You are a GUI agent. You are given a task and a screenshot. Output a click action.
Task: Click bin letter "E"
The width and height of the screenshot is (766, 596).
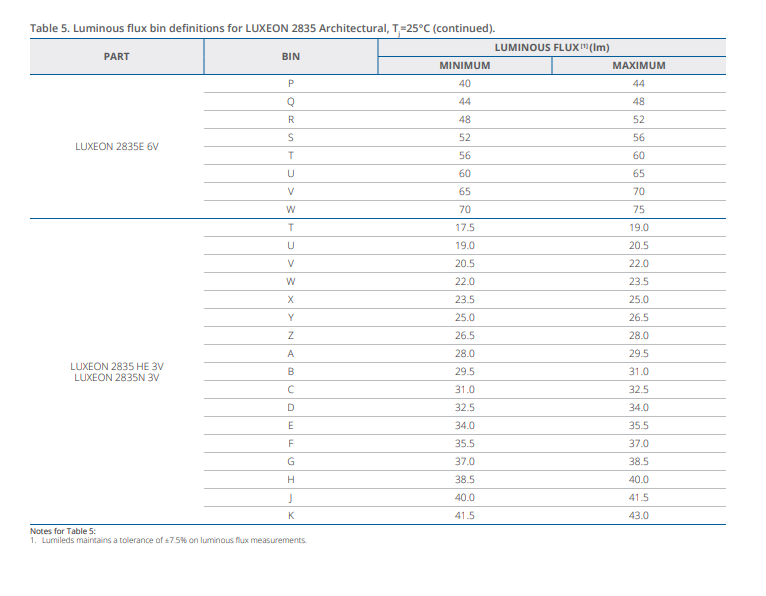(x=291, y=426)
